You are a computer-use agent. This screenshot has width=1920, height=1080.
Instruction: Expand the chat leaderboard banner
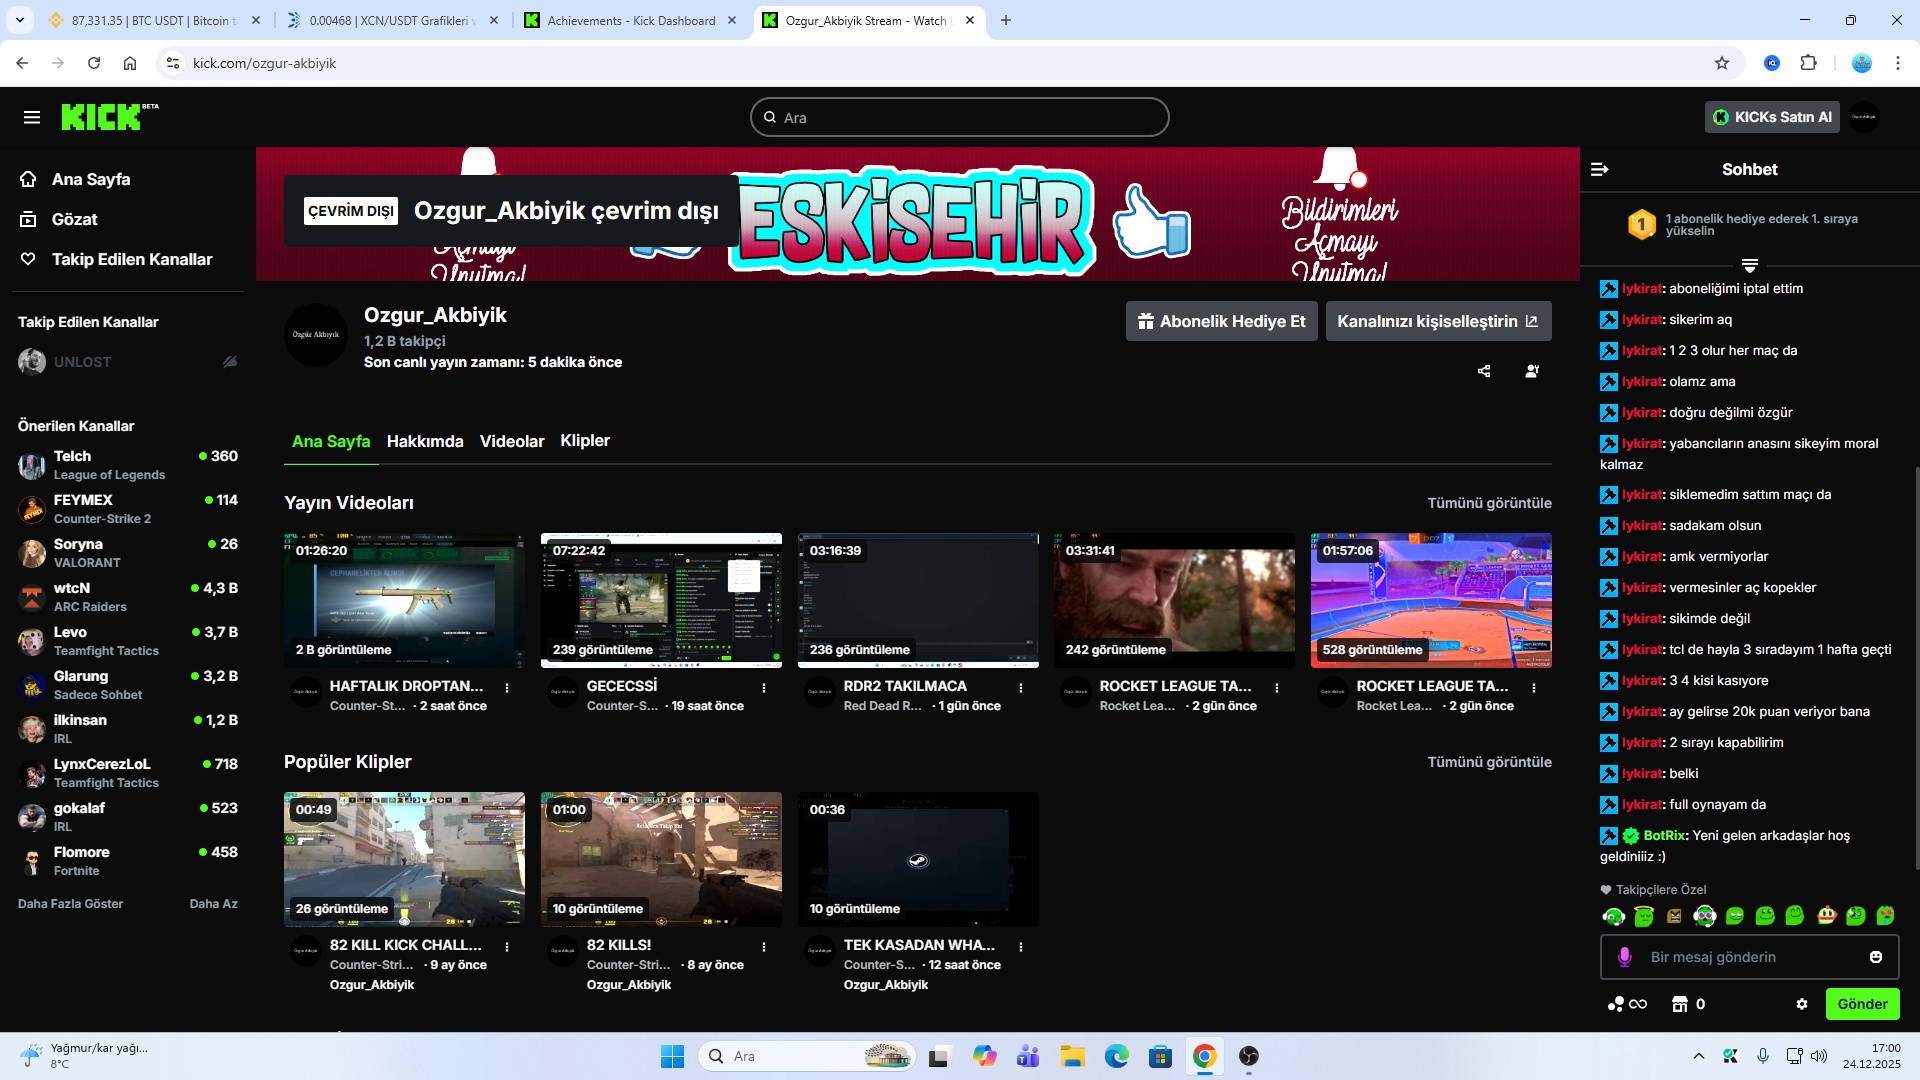pyautogui.click(x=1750, y=266)
